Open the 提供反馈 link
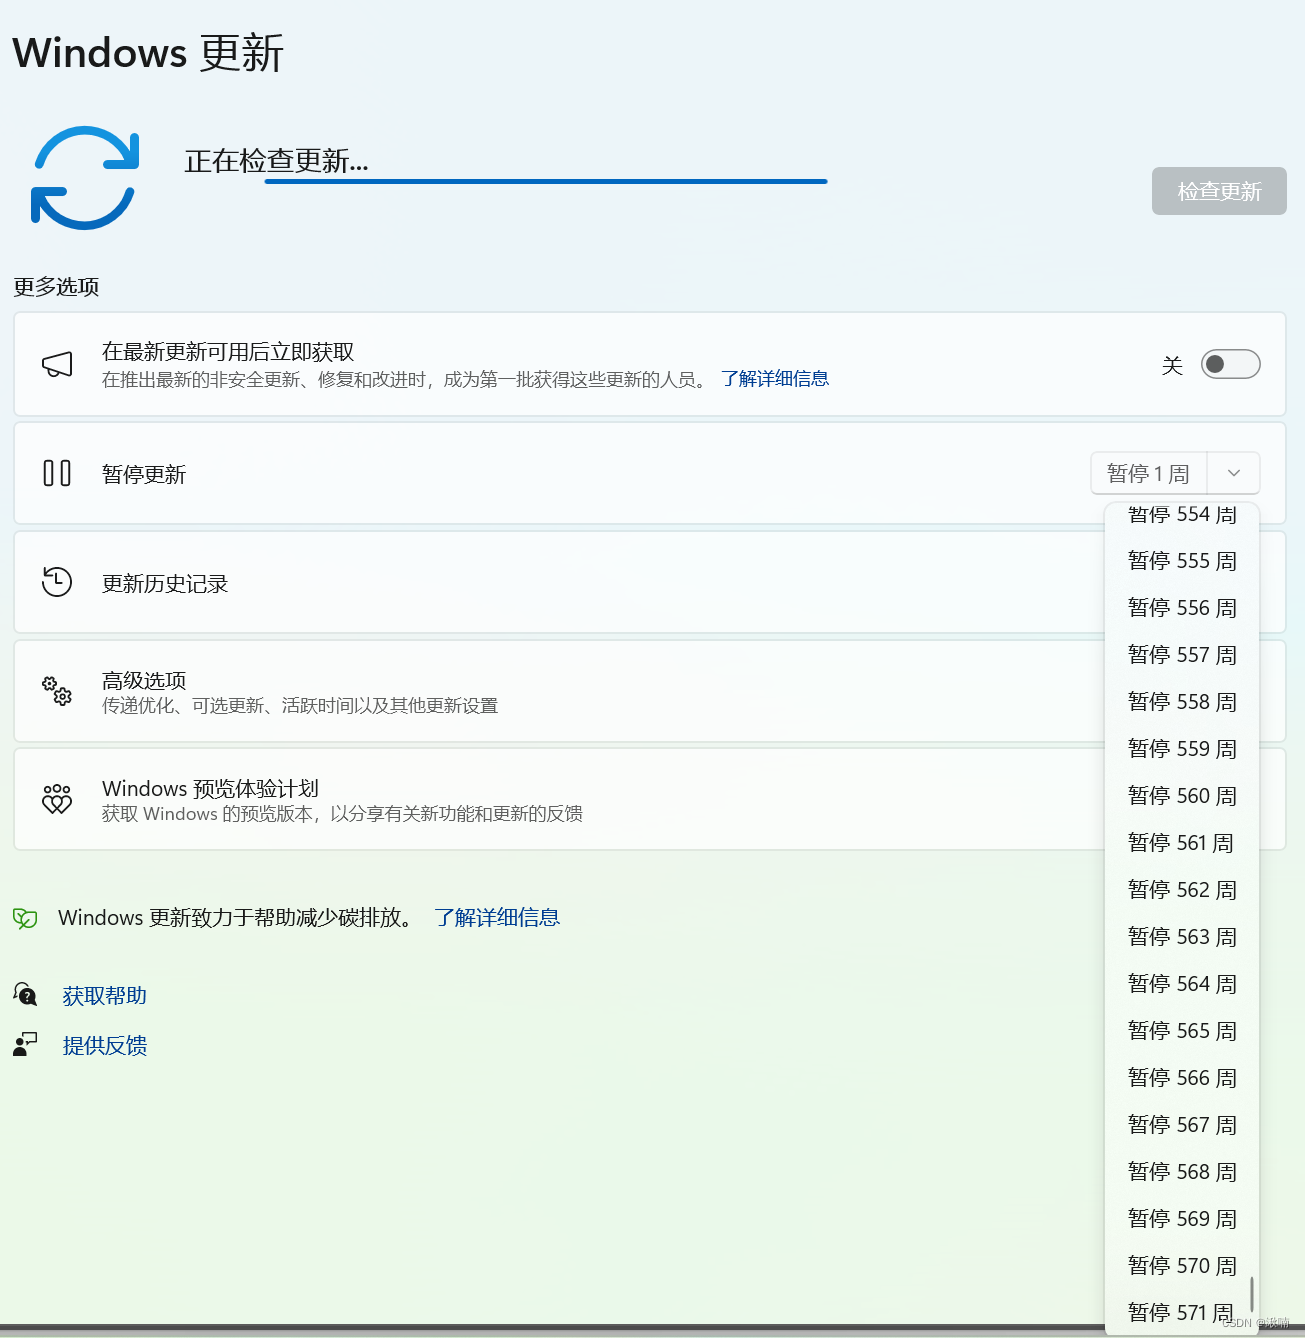The width and height of the screenshot is (1305, 1338). (x=105, y=1046)
